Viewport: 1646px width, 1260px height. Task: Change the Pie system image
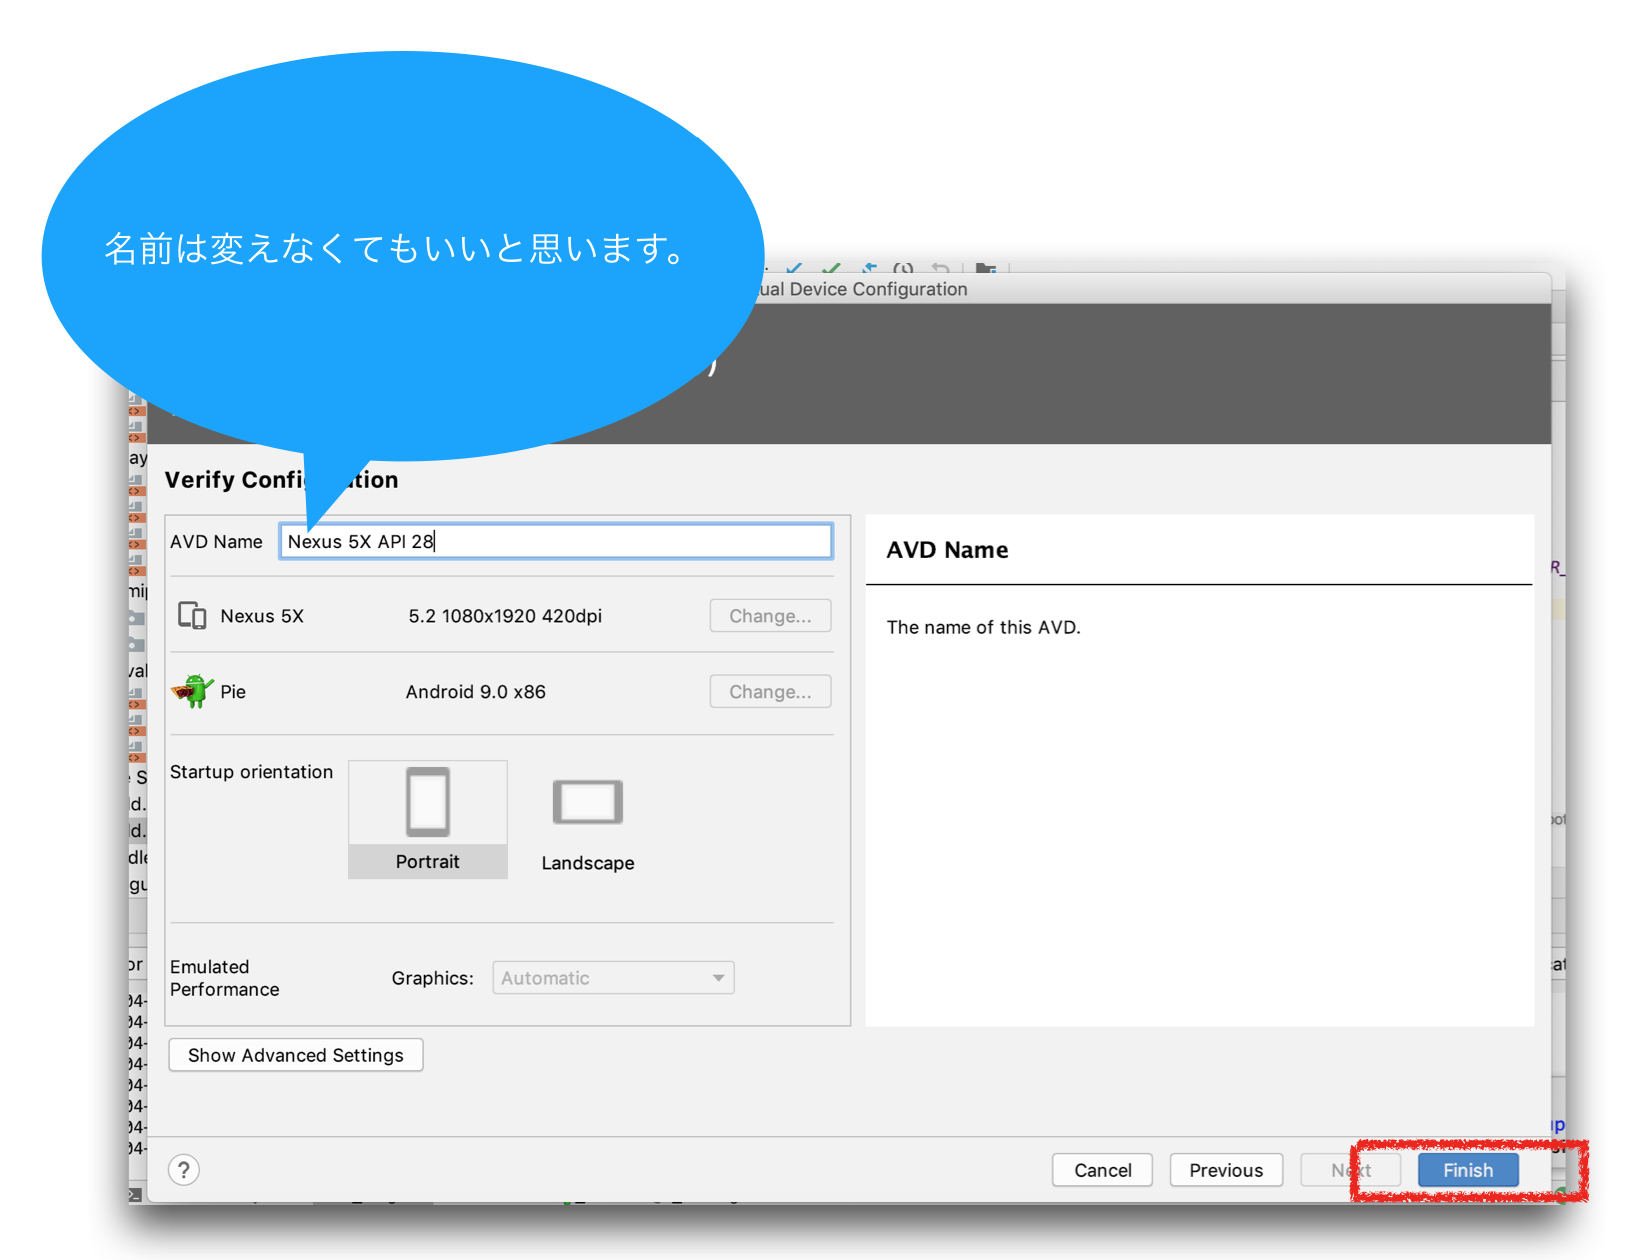[x=770, y=692]
